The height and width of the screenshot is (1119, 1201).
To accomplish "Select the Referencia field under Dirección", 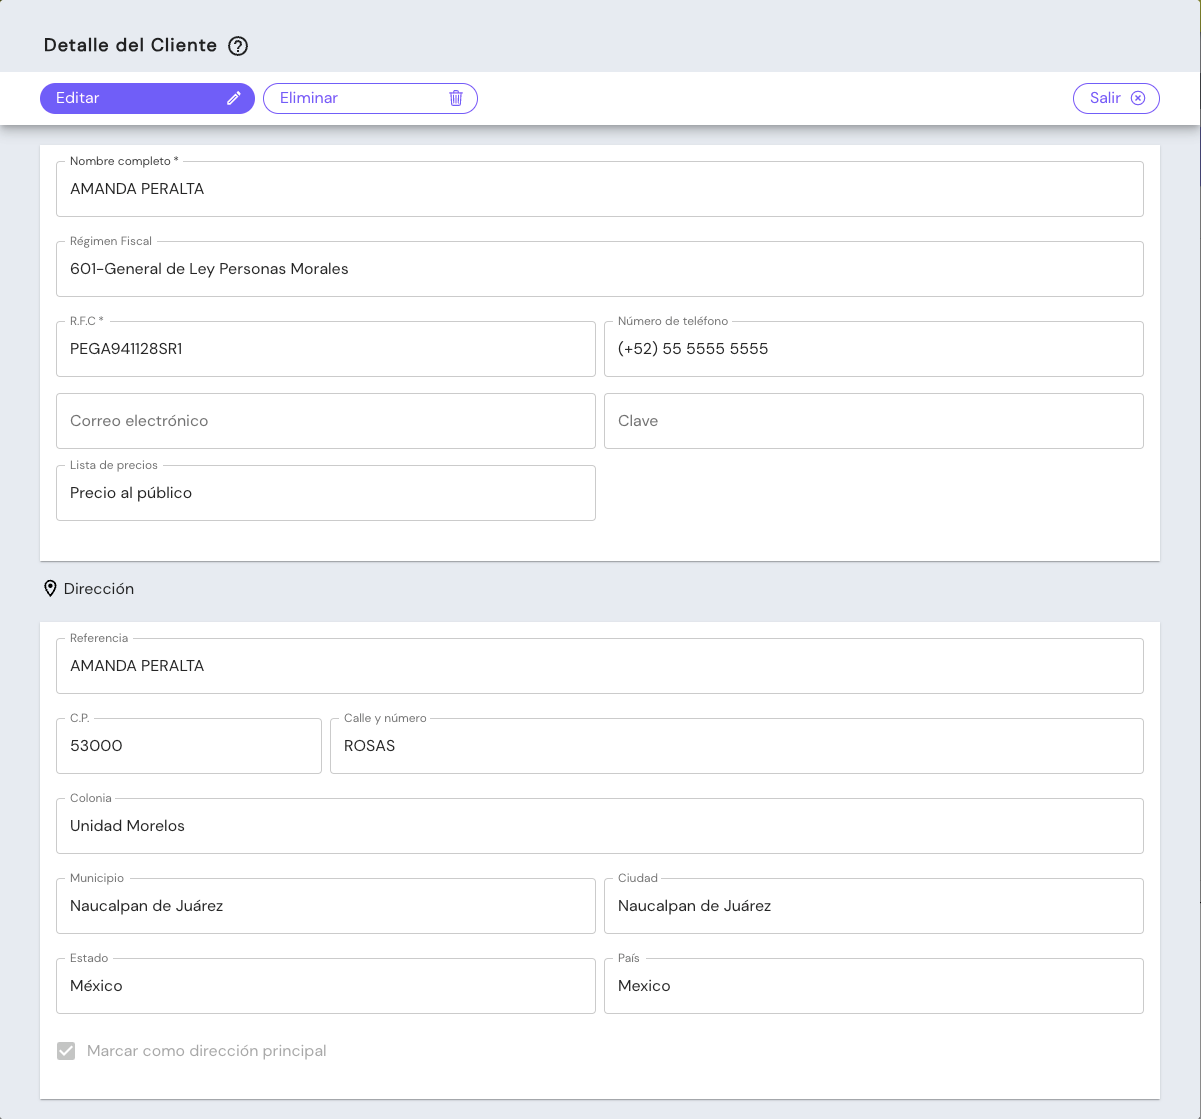I will pyautogui.click(x=600, y=665).
